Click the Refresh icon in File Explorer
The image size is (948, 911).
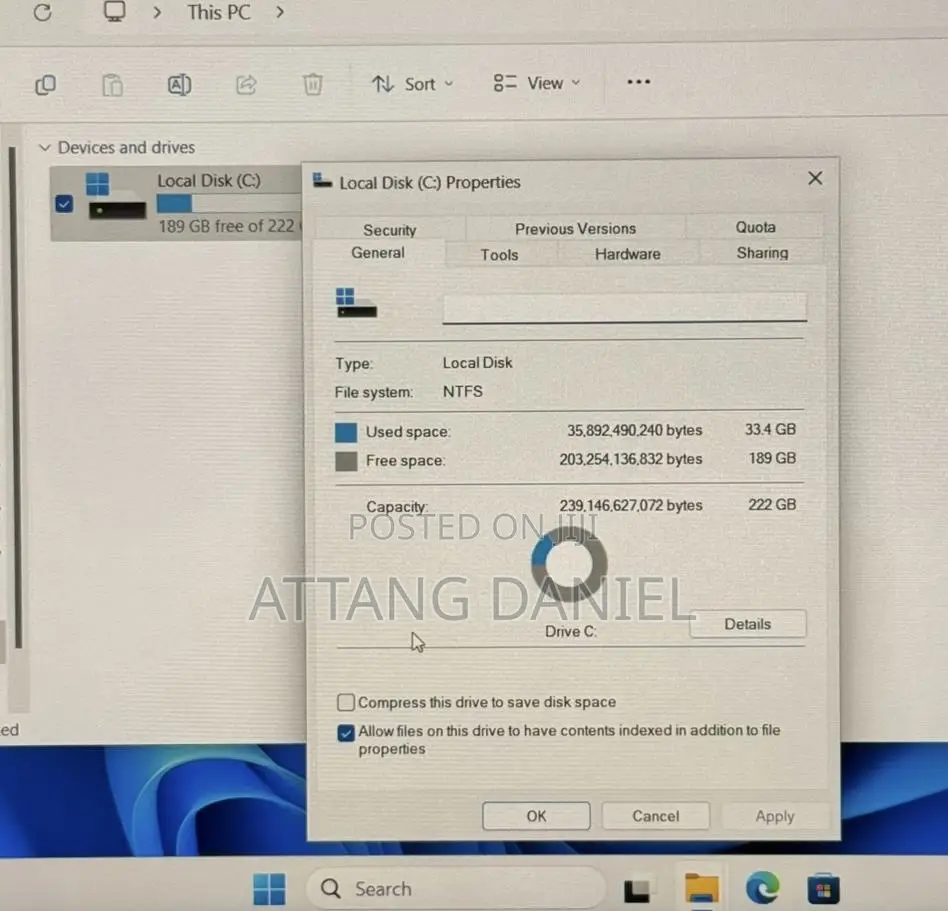[42, 12]
